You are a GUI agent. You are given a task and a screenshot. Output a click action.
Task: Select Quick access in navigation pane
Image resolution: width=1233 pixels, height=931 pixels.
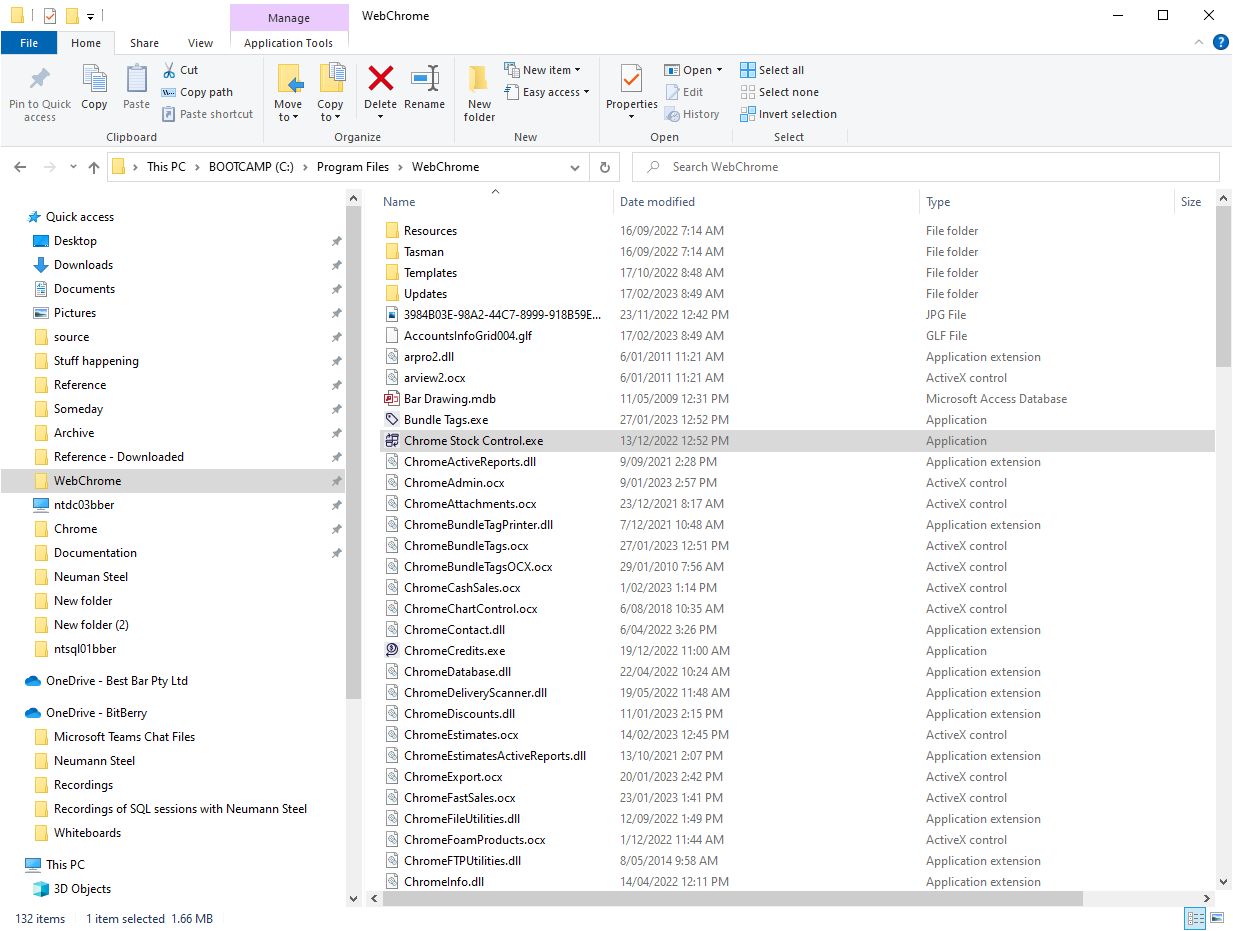(80, 217)
